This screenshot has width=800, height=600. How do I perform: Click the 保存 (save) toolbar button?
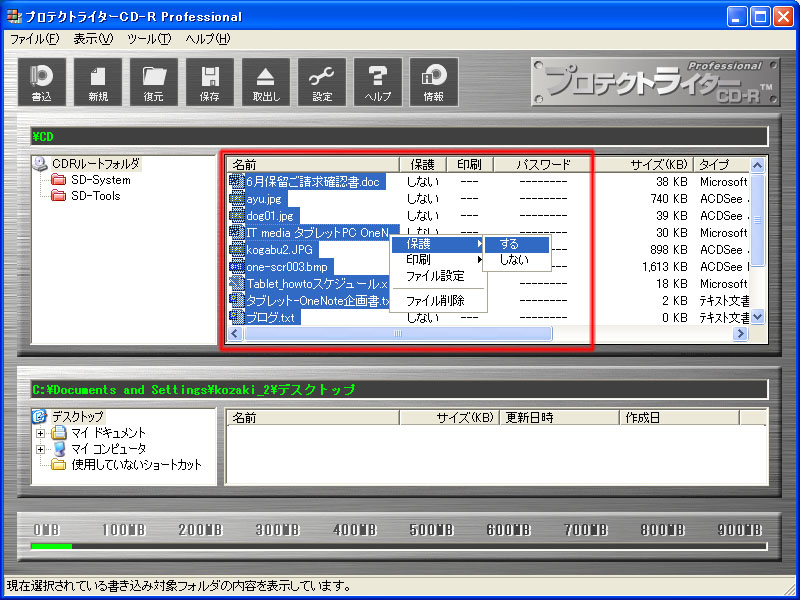click(x=210, y=82)
